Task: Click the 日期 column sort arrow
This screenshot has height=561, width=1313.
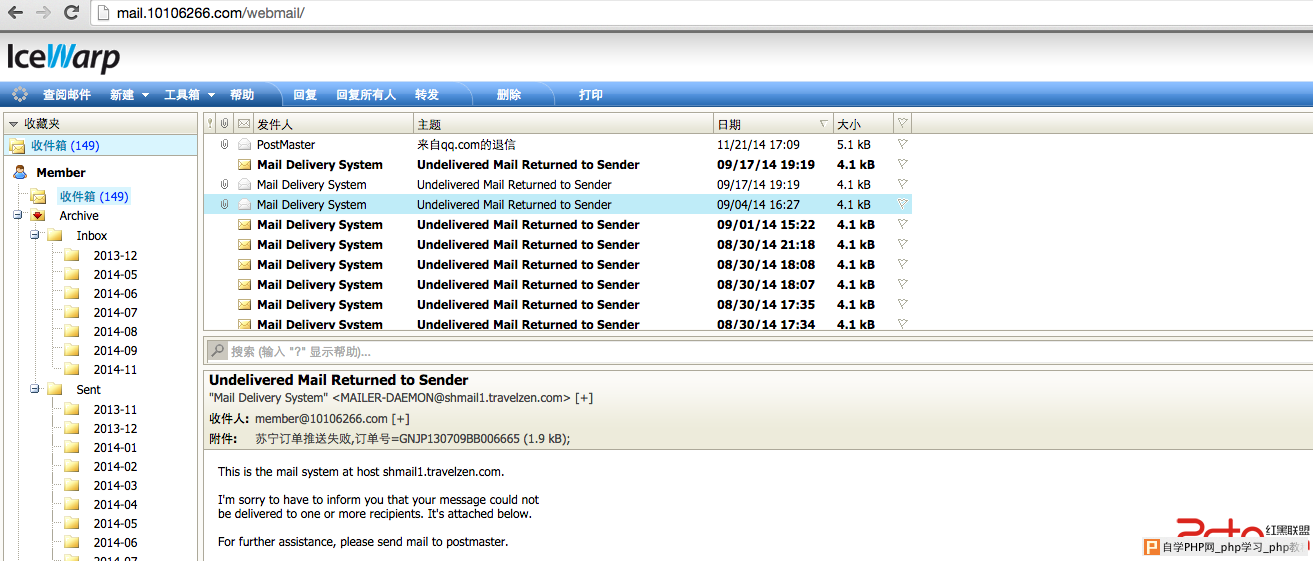Action: (x=824, y=124)
